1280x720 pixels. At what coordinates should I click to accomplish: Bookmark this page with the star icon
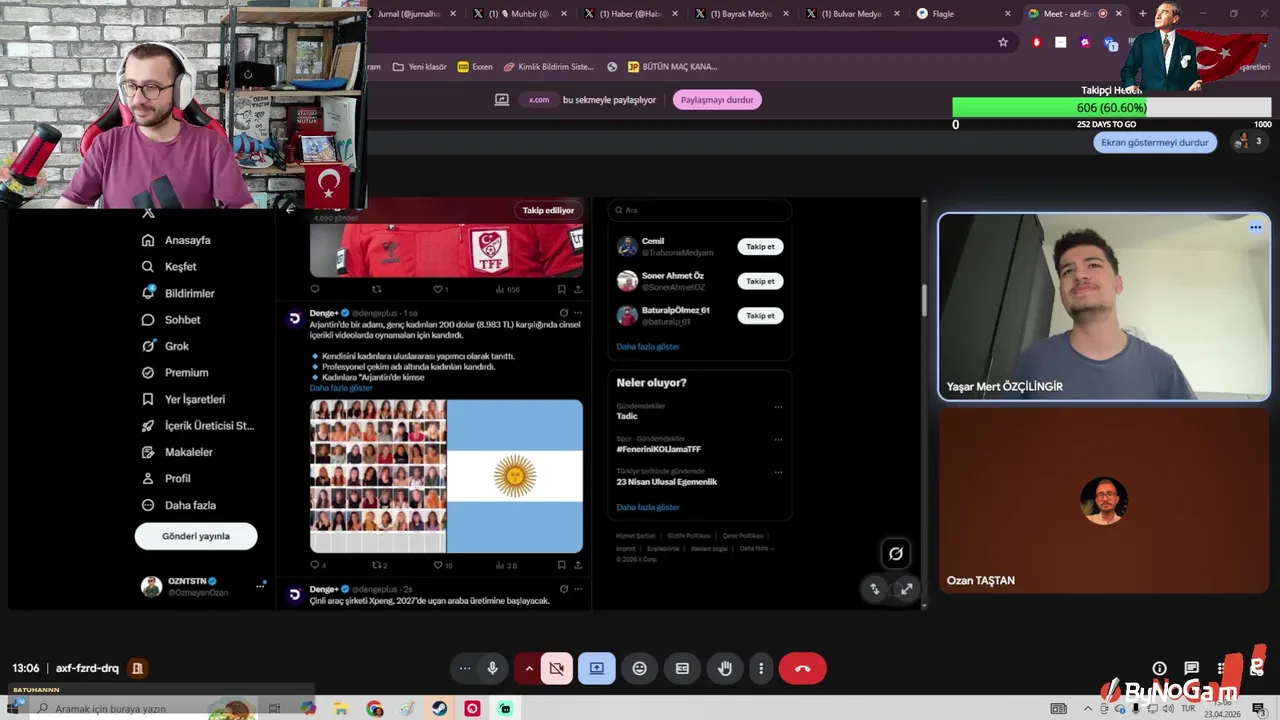1003,42
